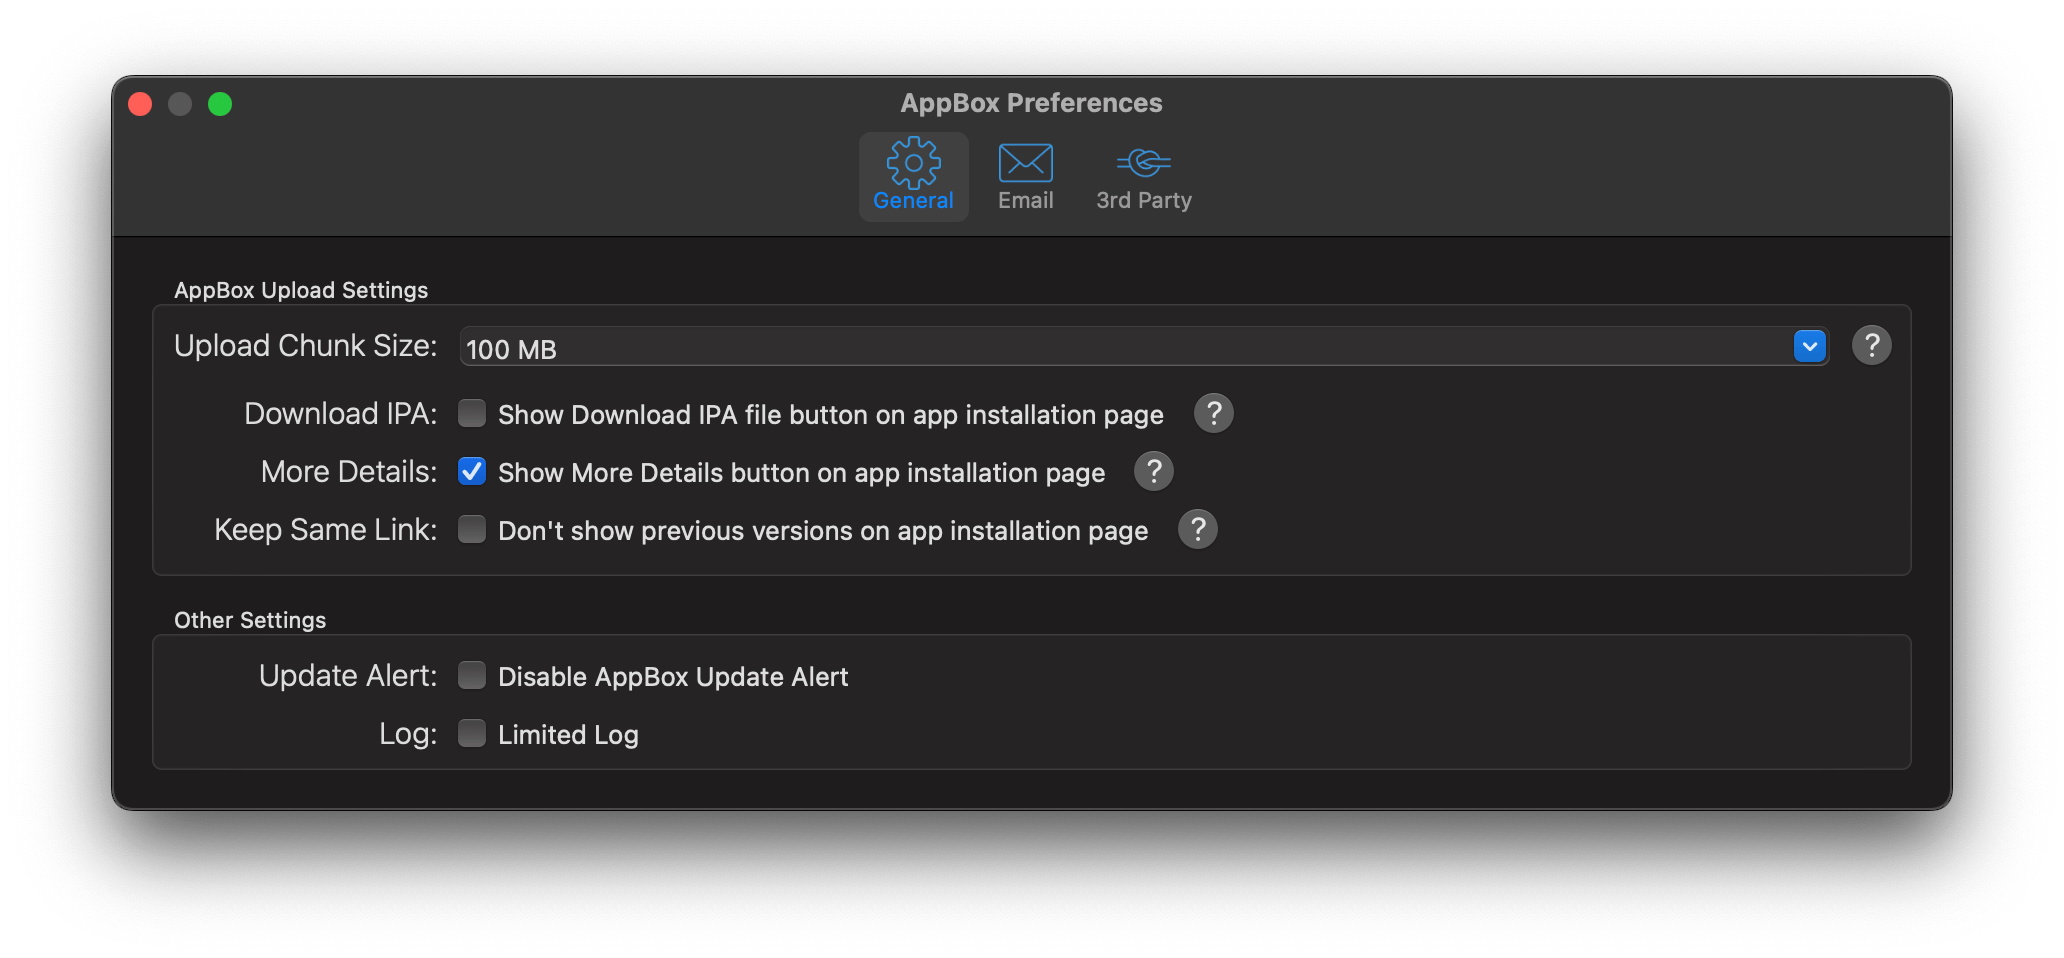Open the General preferences gear tab
This screenshot has width=2064, height=958.
[x=913, y=176]
